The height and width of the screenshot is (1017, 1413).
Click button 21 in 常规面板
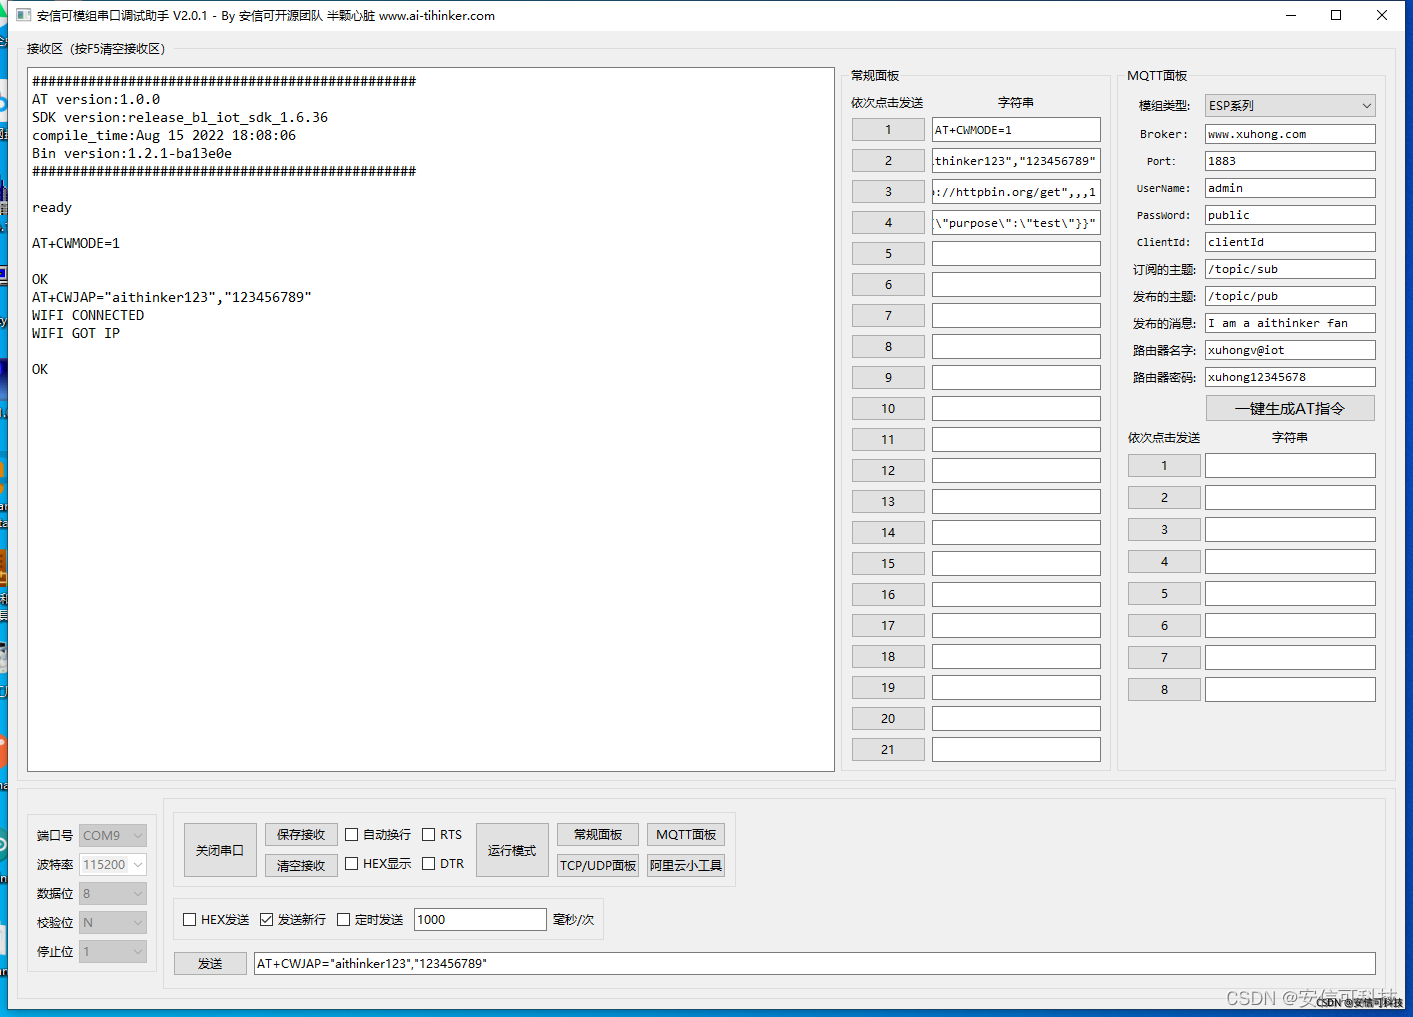point(888,749)
